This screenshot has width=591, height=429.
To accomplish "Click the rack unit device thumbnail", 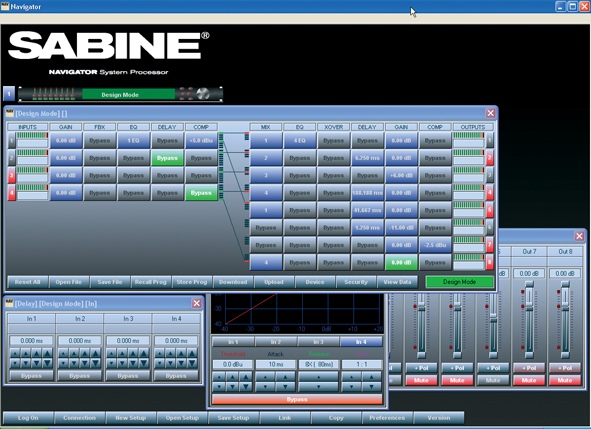I will tap(121, 94).
